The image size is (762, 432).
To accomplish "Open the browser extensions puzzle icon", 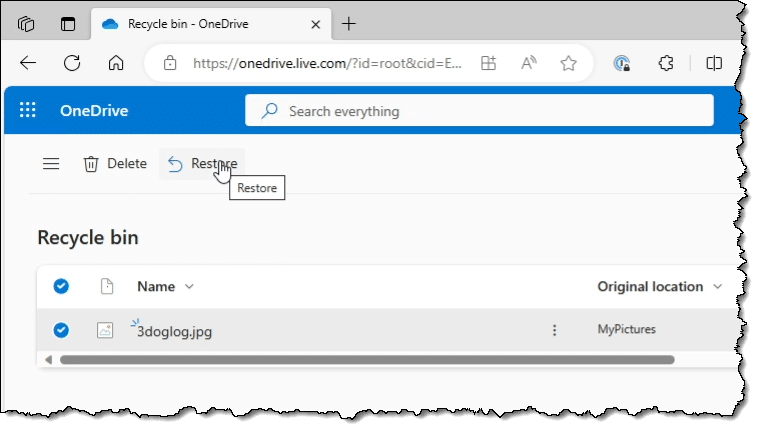I will point(666,63).
